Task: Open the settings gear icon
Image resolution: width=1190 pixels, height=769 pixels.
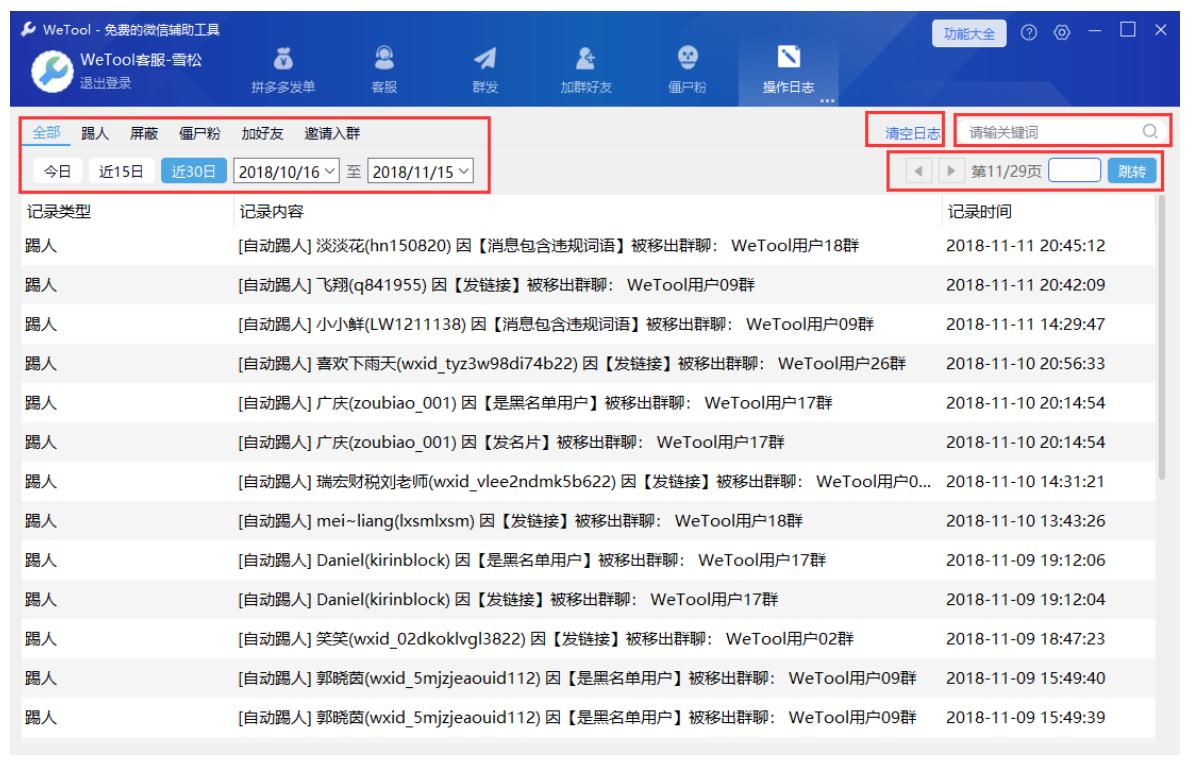Action: pyautogui.click(x=1062, y=33)
